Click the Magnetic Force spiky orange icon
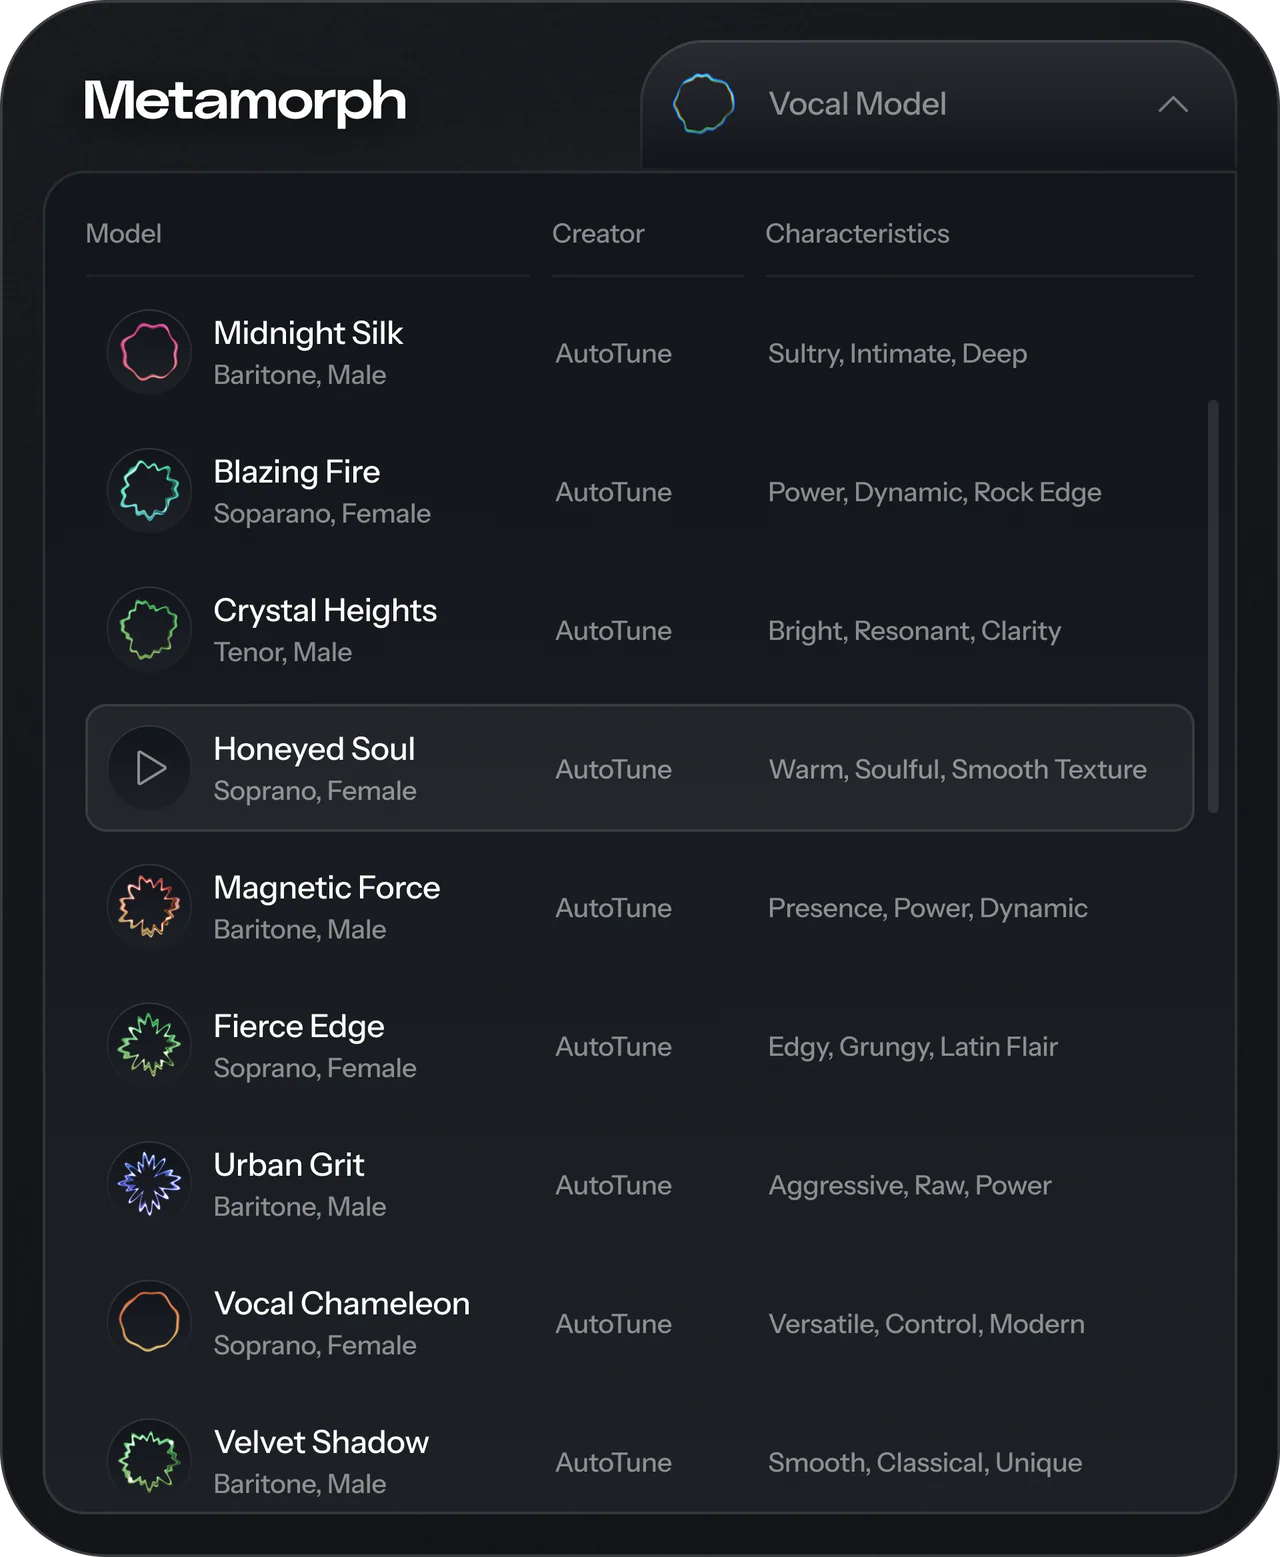 (149, 906)
